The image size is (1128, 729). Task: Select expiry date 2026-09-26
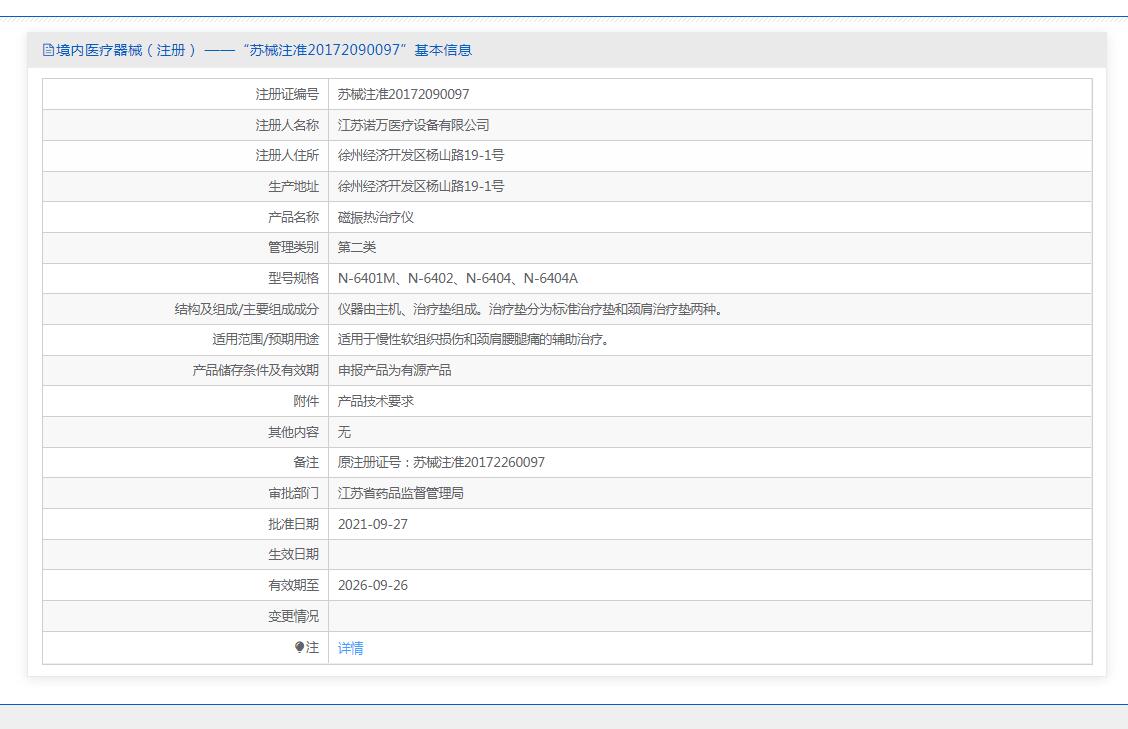click(x=373, y=586)
